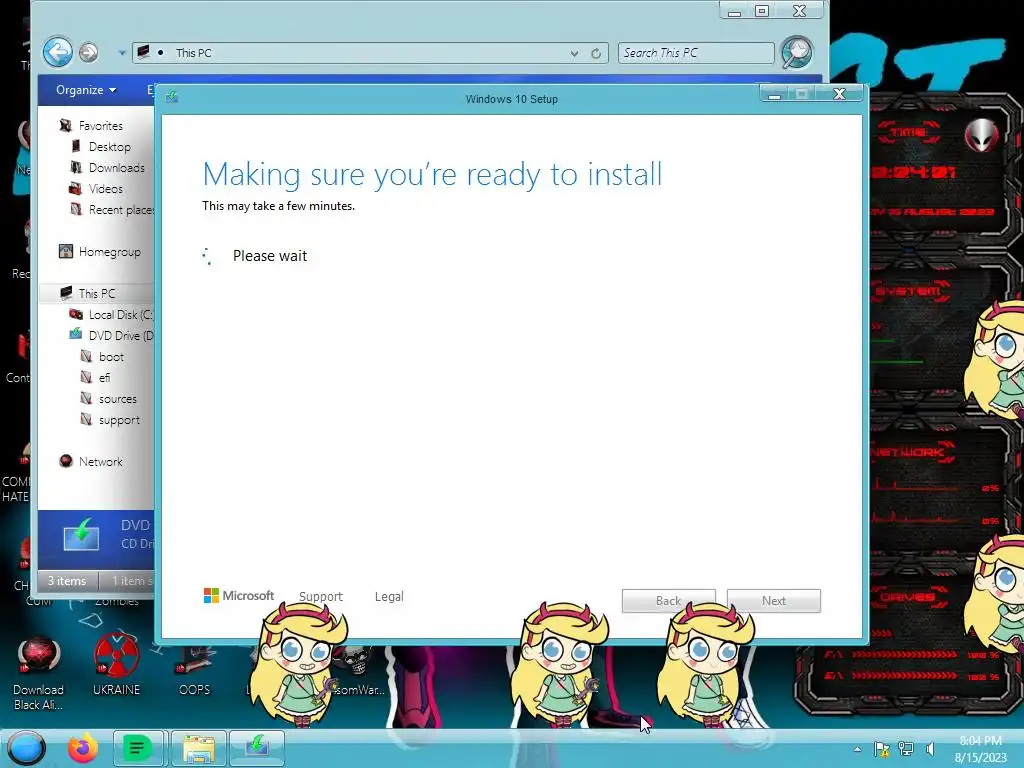Select This PC in the navigation pane
Screen dimensions: 1024x768
click(97, 293)
